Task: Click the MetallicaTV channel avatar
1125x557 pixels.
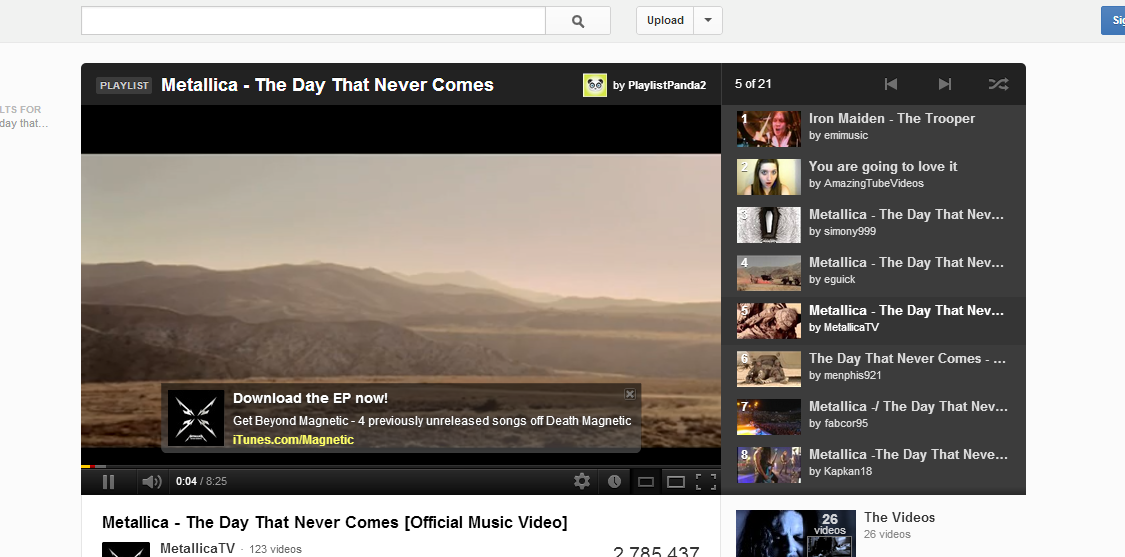Action: [x=126, y=550]
